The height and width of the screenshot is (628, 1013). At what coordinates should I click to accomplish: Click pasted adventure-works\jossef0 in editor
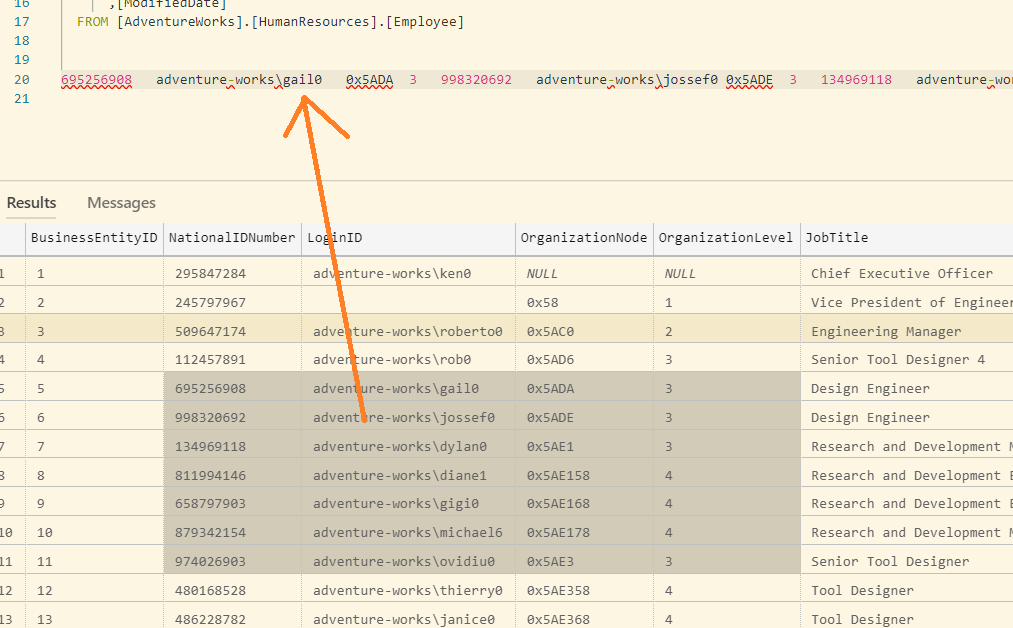pyautogui.click(x=627, y=79)
